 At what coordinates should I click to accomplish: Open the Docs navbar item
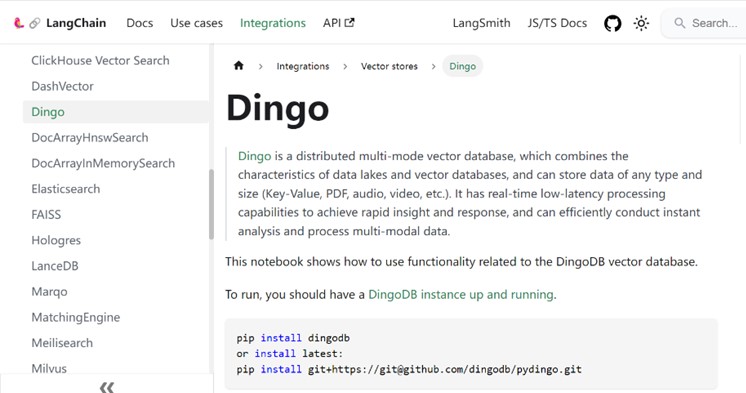point(139,23)
